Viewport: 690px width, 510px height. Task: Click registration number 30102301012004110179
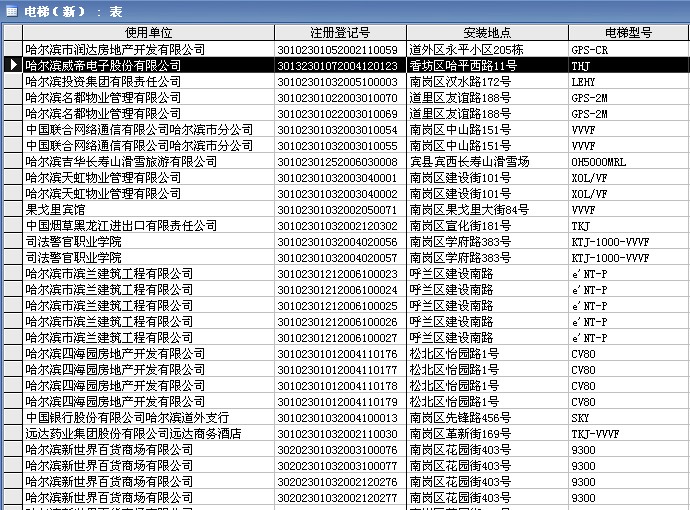pyautogui.click(x=340, y=401)
